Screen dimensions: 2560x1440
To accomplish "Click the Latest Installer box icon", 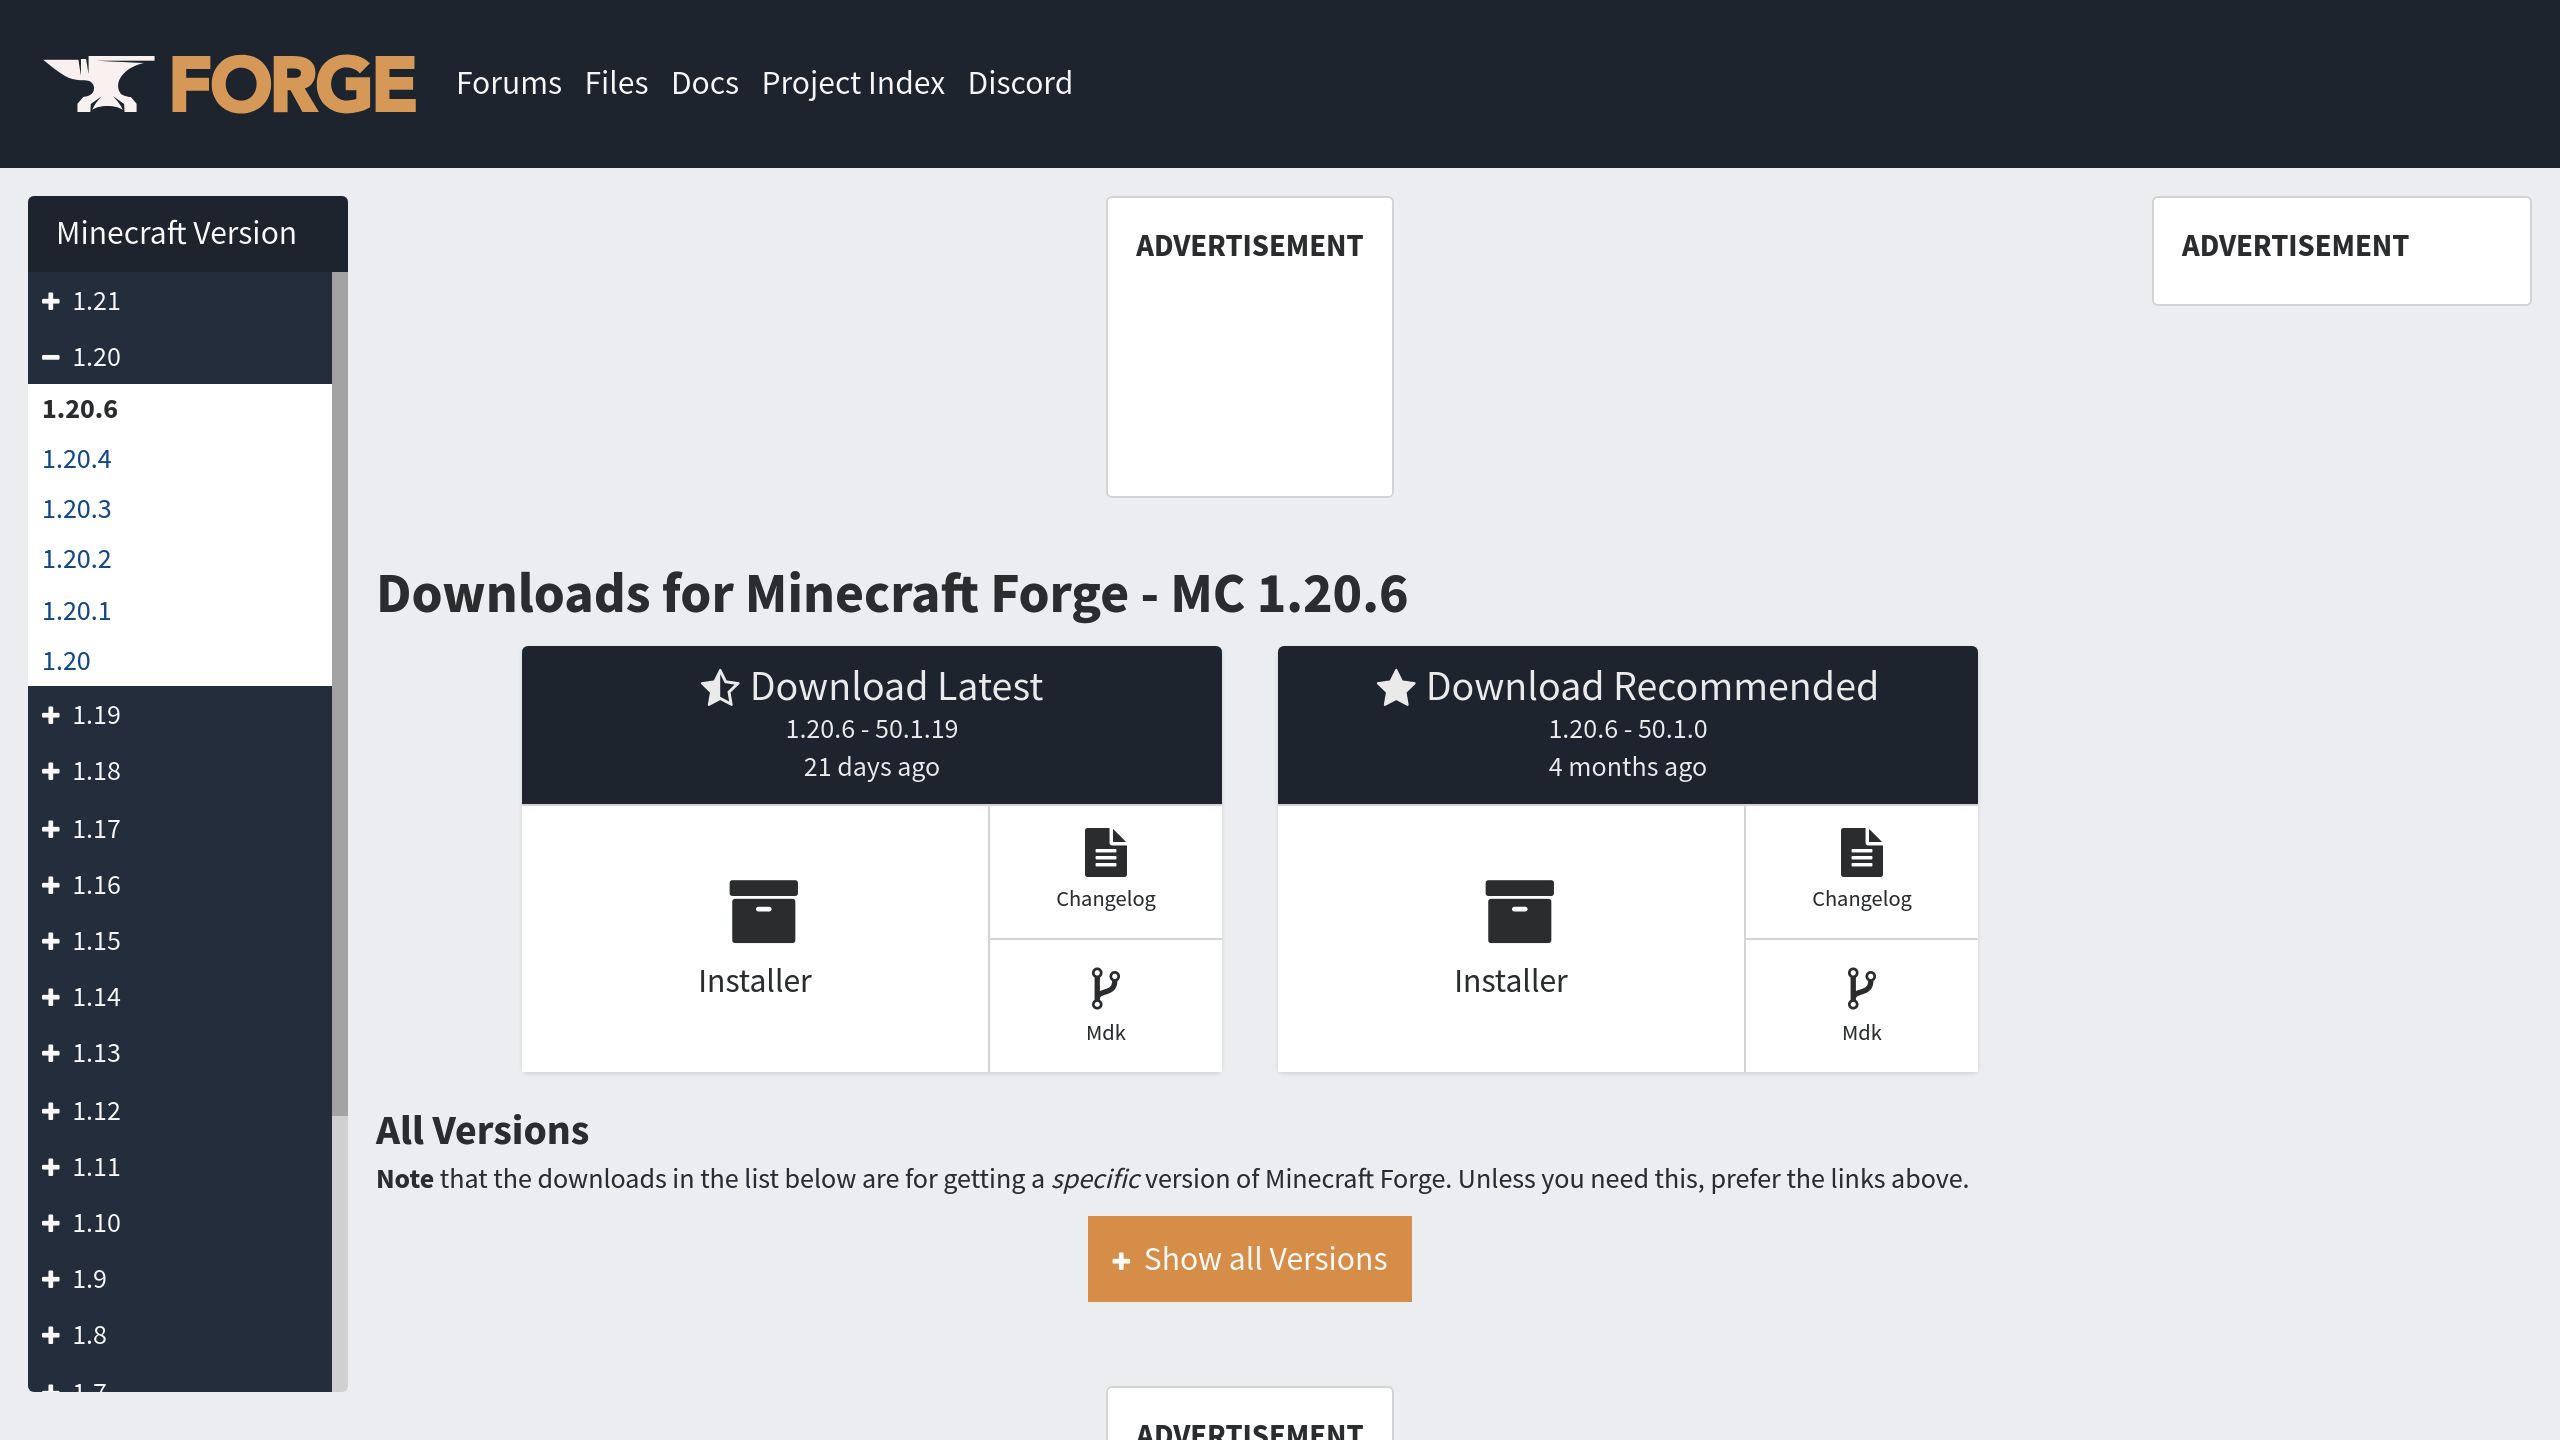I will pyautogui.click(x=763, y=911).
